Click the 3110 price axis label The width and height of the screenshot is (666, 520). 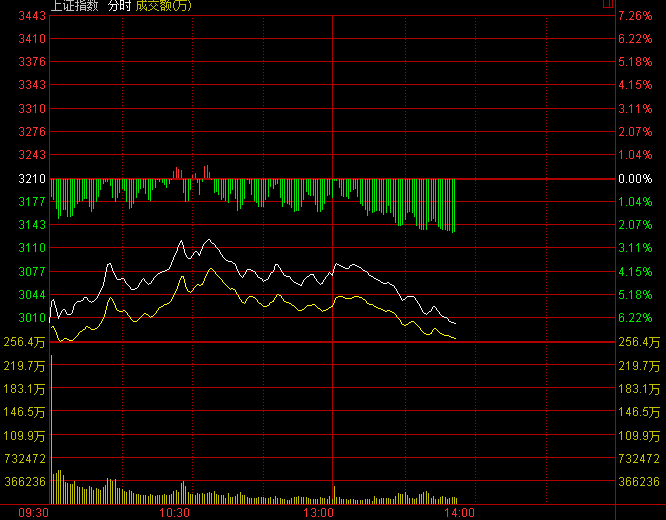32,248
